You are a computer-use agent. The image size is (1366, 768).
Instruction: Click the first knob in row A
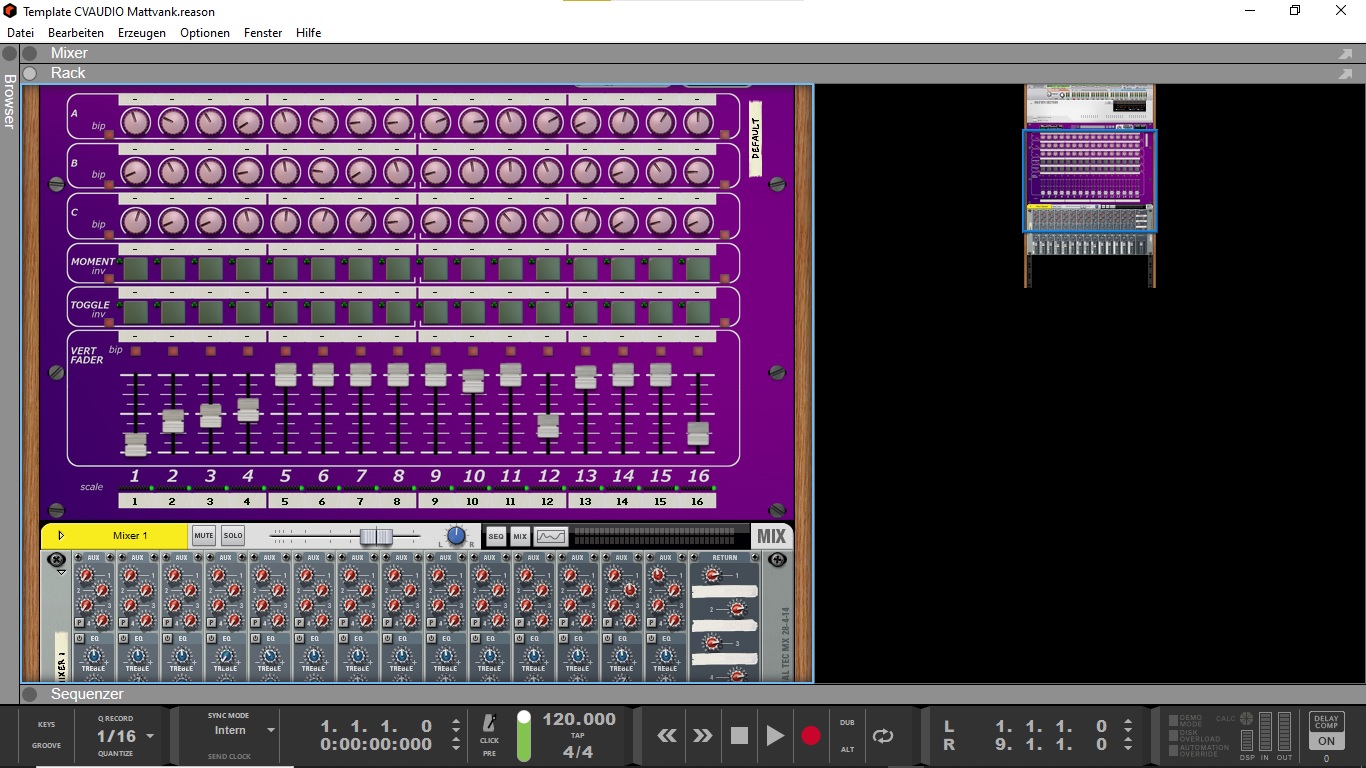click(135, 122)
